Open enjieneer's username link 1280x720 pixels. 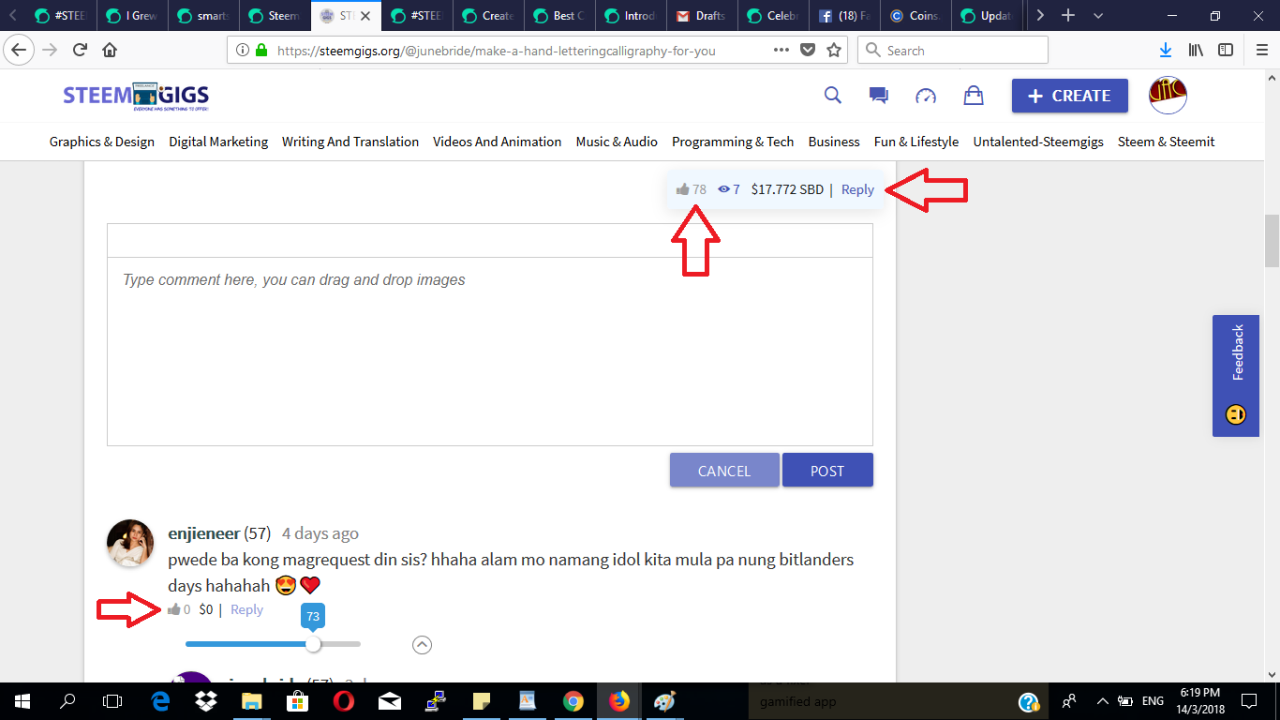[204, 533]
